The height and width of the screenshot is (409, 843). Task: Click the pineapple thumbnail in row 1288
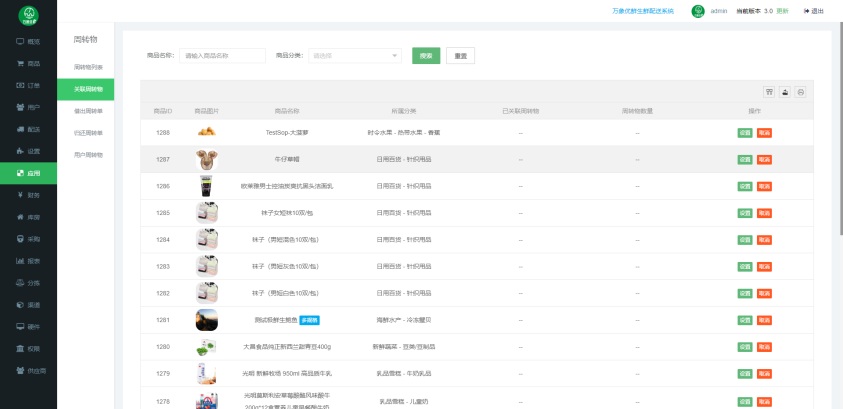[x=206, y=132]
